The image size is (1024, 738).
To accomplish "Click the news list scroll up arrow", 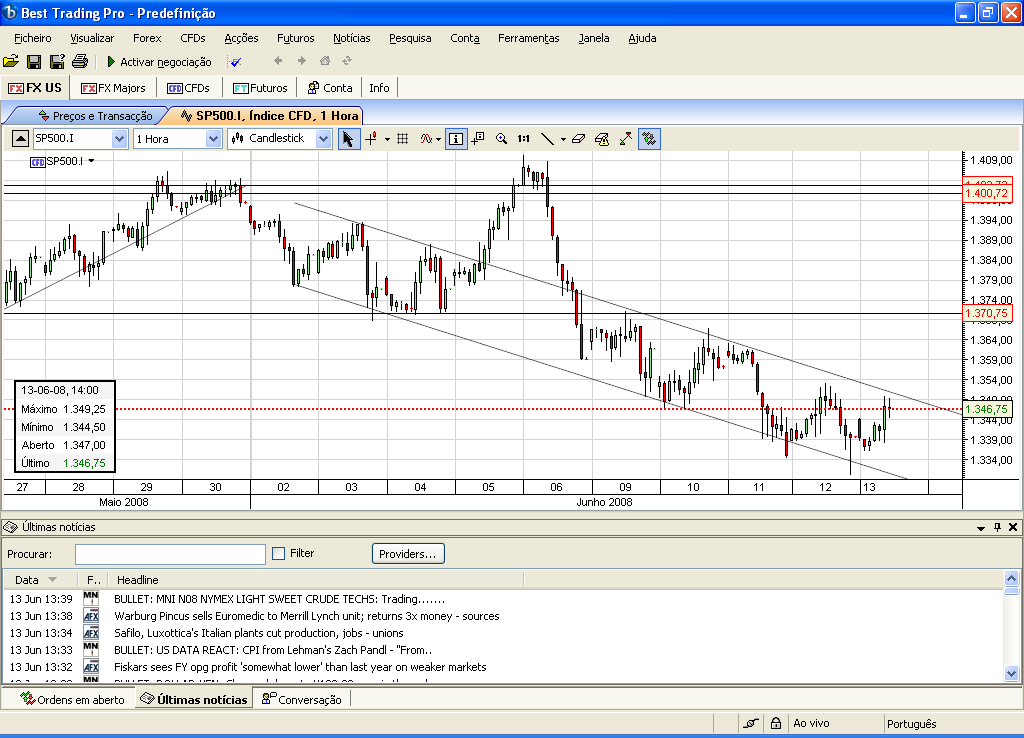I will pos(1011,579).
